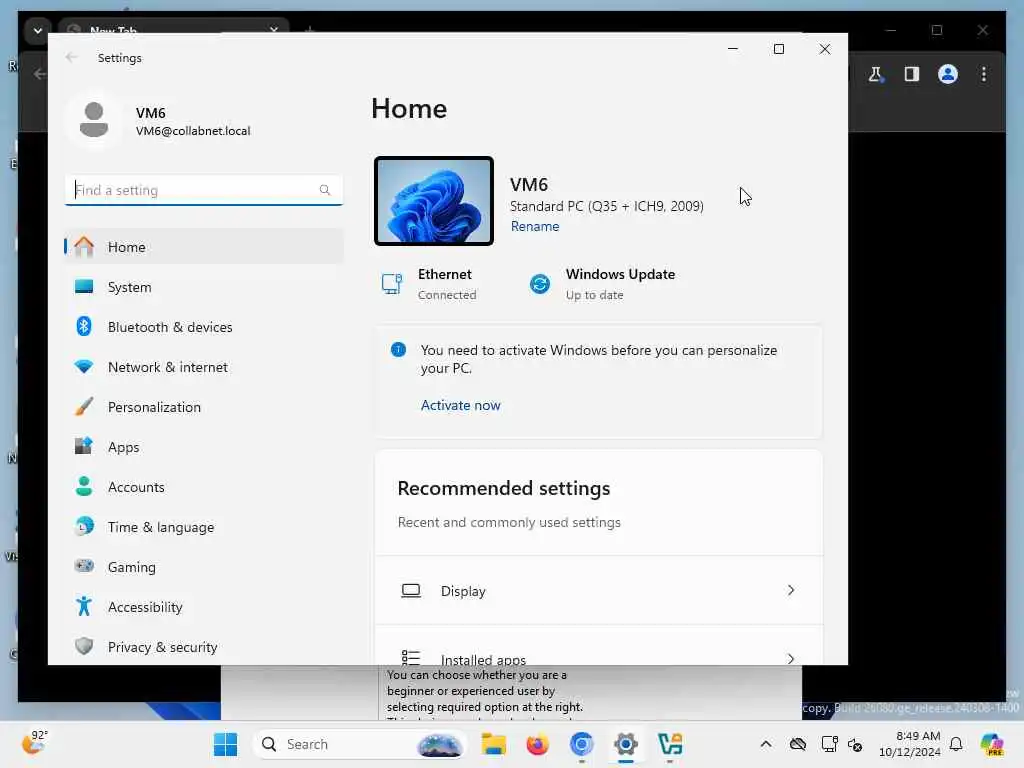Viewport: 1024px width, 768px height.
Task: Click the VM6 desktop wallpaper thumbnail
Action: [x=434, y=201]
